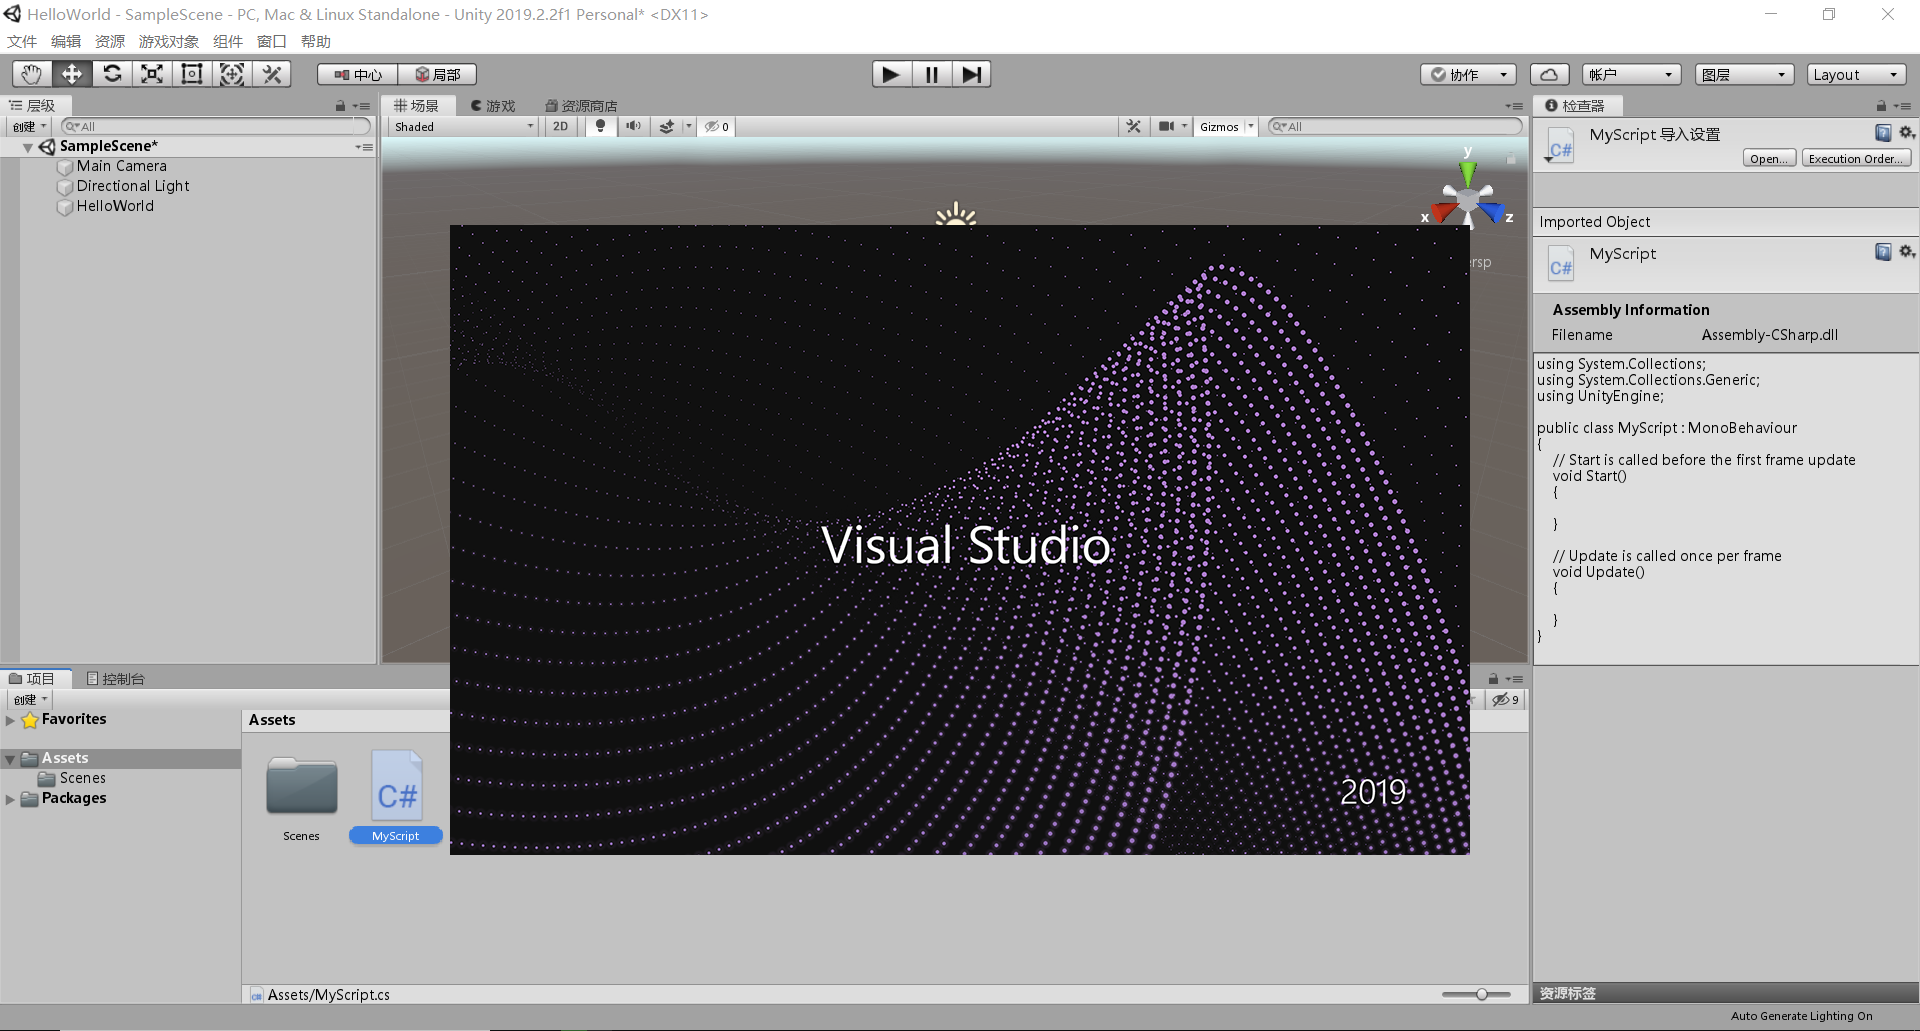Switch to the Asset Store tab
Image resolution: width=1920 pixels, height=1031 pixels.
581,106
